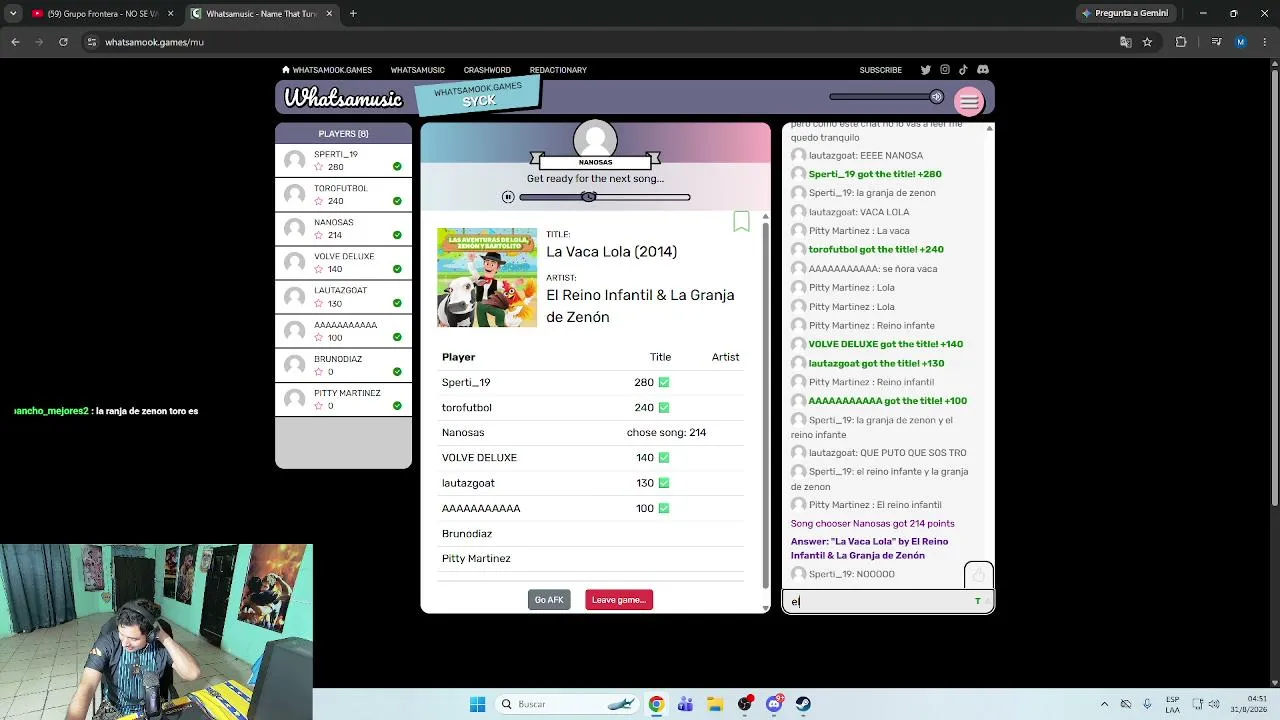Click Nanosas avatar above the song progress
1280x720 pixels.
(x=595, y=139)
